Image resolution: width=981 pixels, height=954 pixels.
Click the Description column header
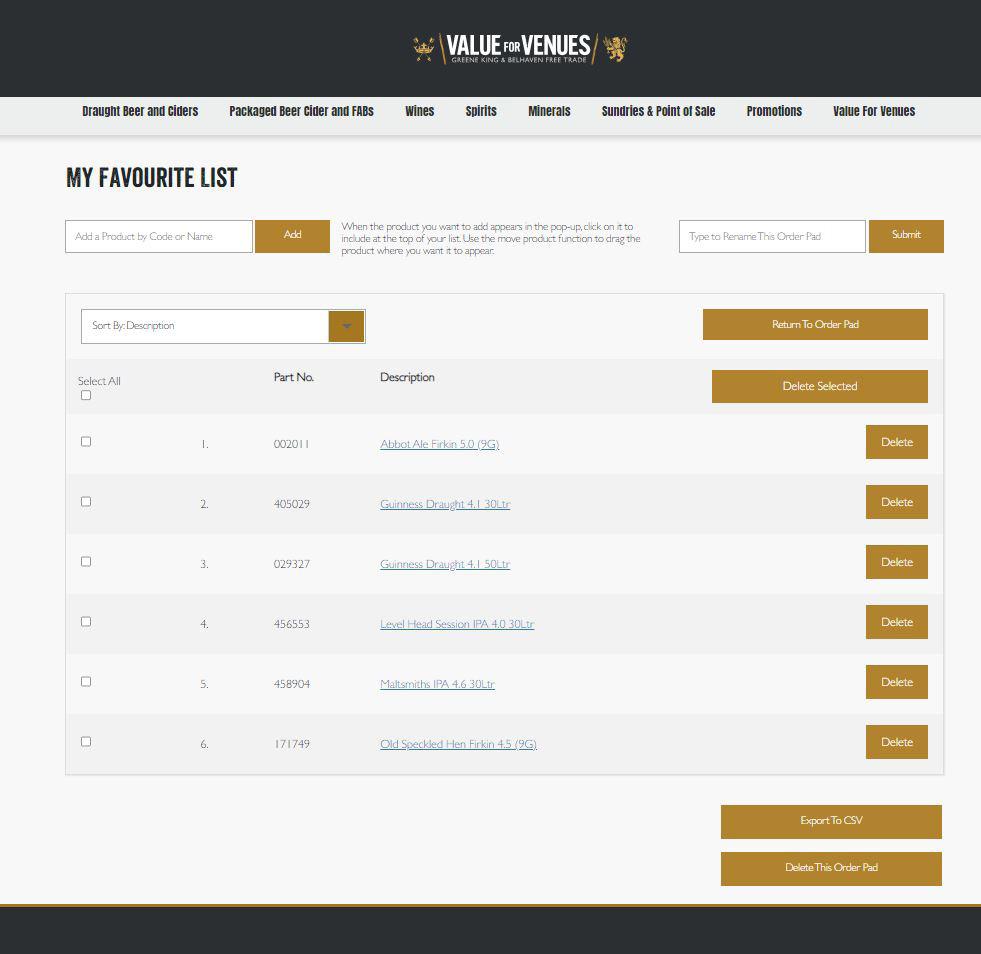point(407,377)
